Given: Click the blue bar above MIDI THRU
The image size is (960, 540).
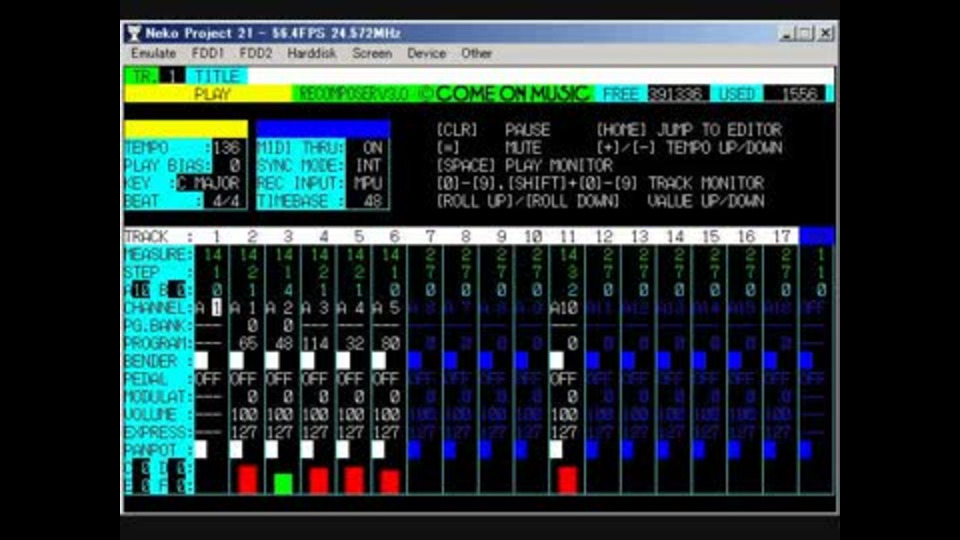Looking at the screenshot, I should (323, 129).
